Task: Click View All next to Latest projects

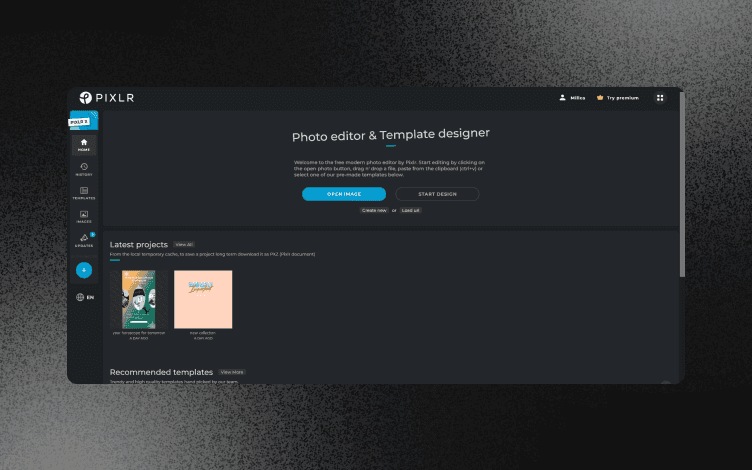Action: coord(184,245)
